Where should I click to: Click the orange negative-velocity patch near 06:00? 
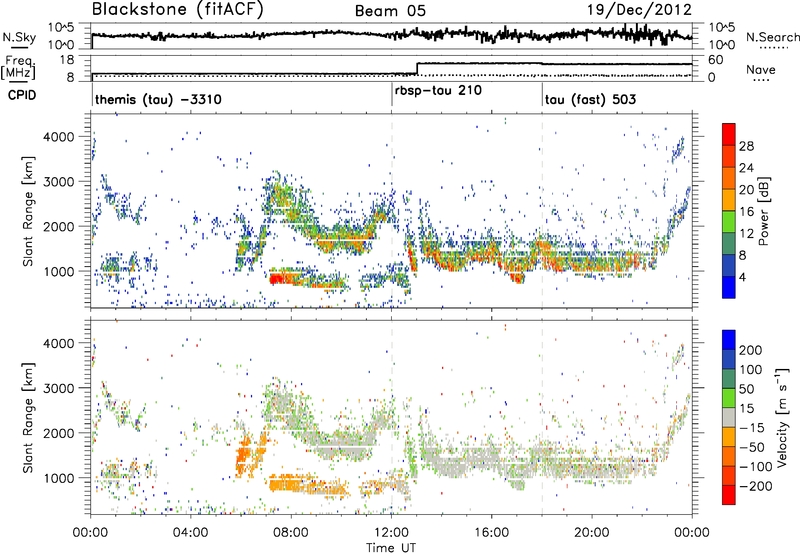click(245, 453)
